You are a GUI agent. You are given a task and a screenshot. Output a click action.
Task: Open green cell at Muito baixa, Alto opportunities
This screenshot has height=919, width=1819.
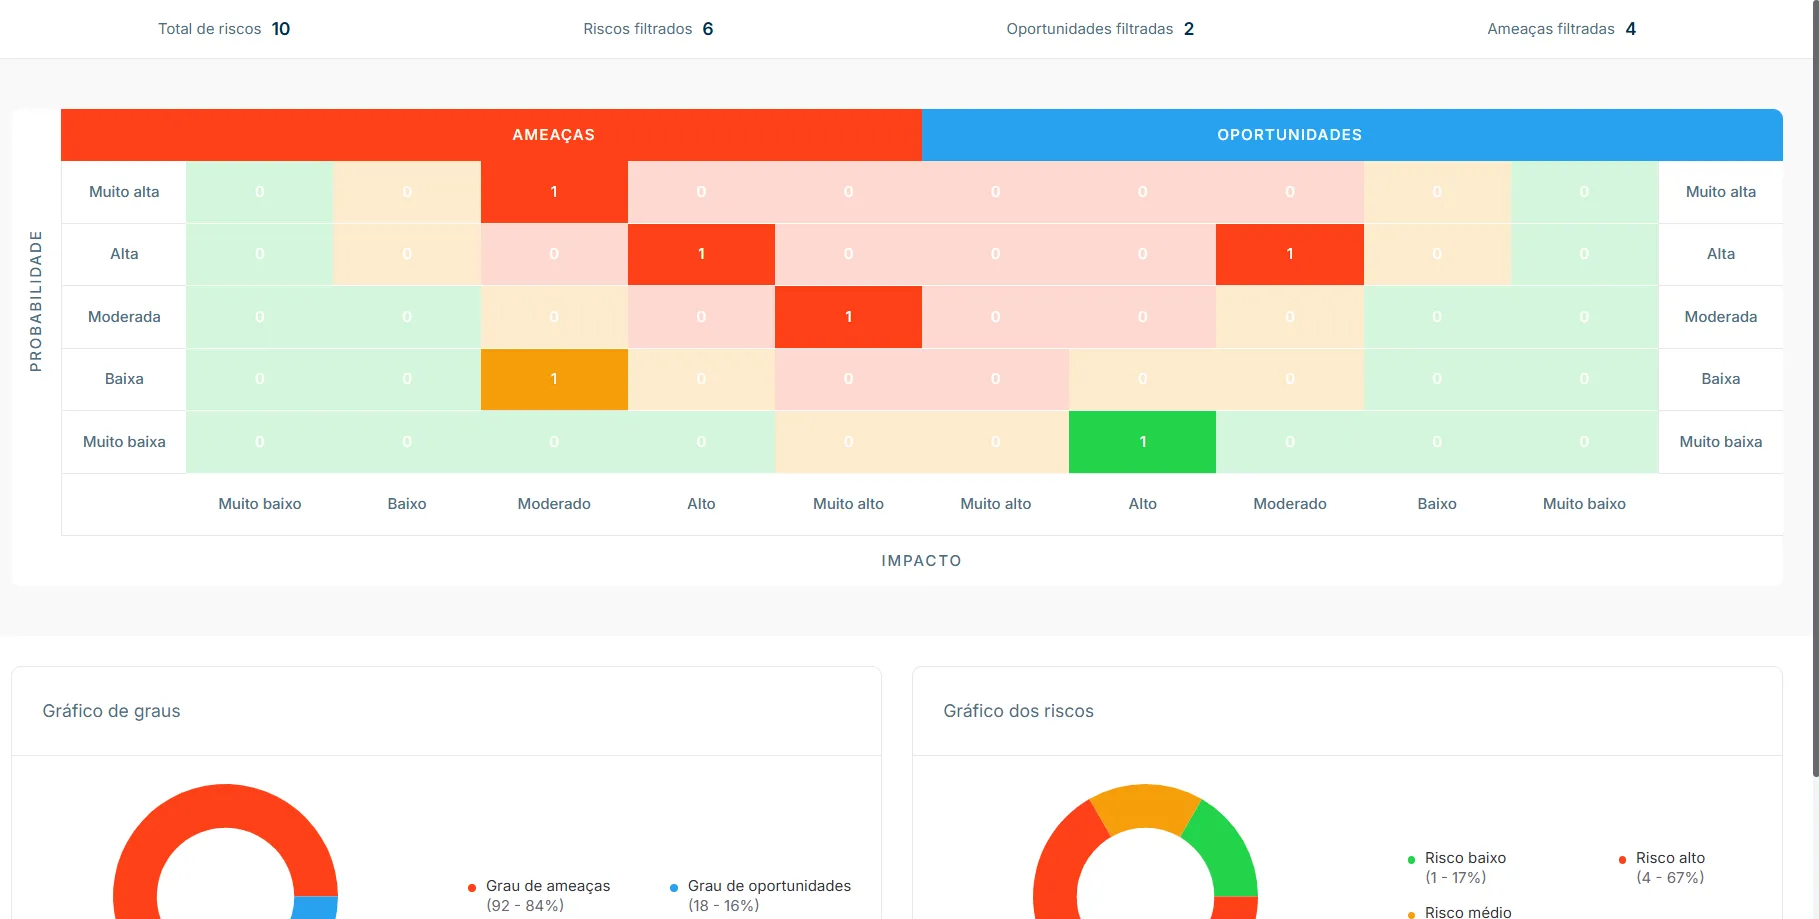coord(1142,442)
